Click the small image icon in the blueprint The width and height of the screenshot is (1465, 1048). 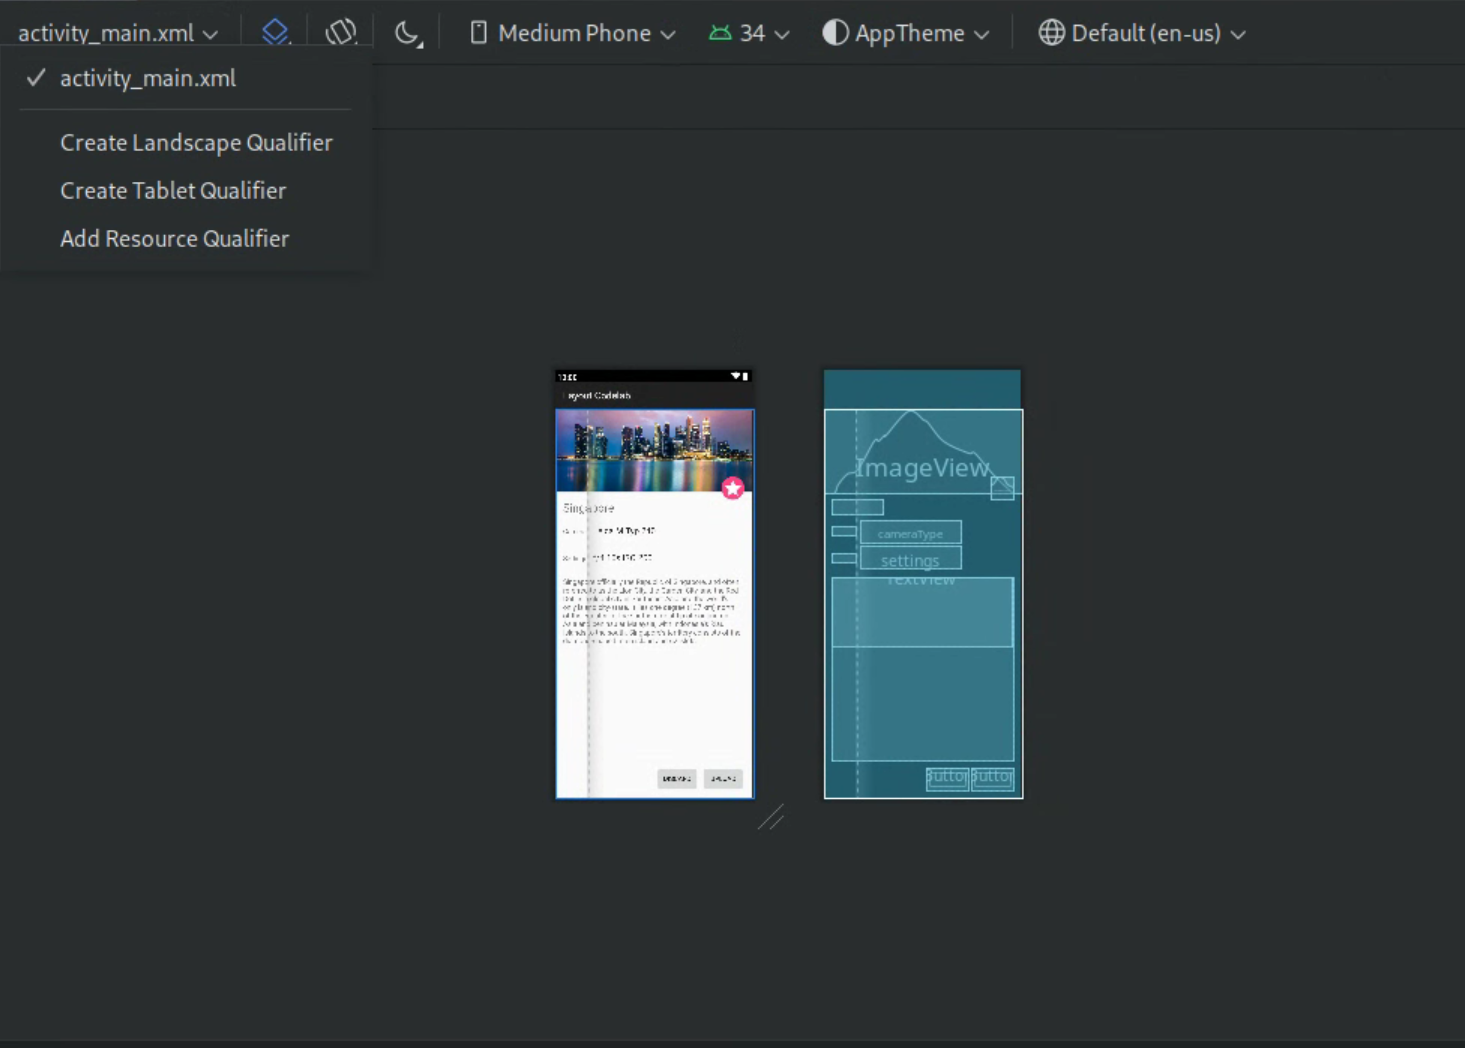(1002, 488)
